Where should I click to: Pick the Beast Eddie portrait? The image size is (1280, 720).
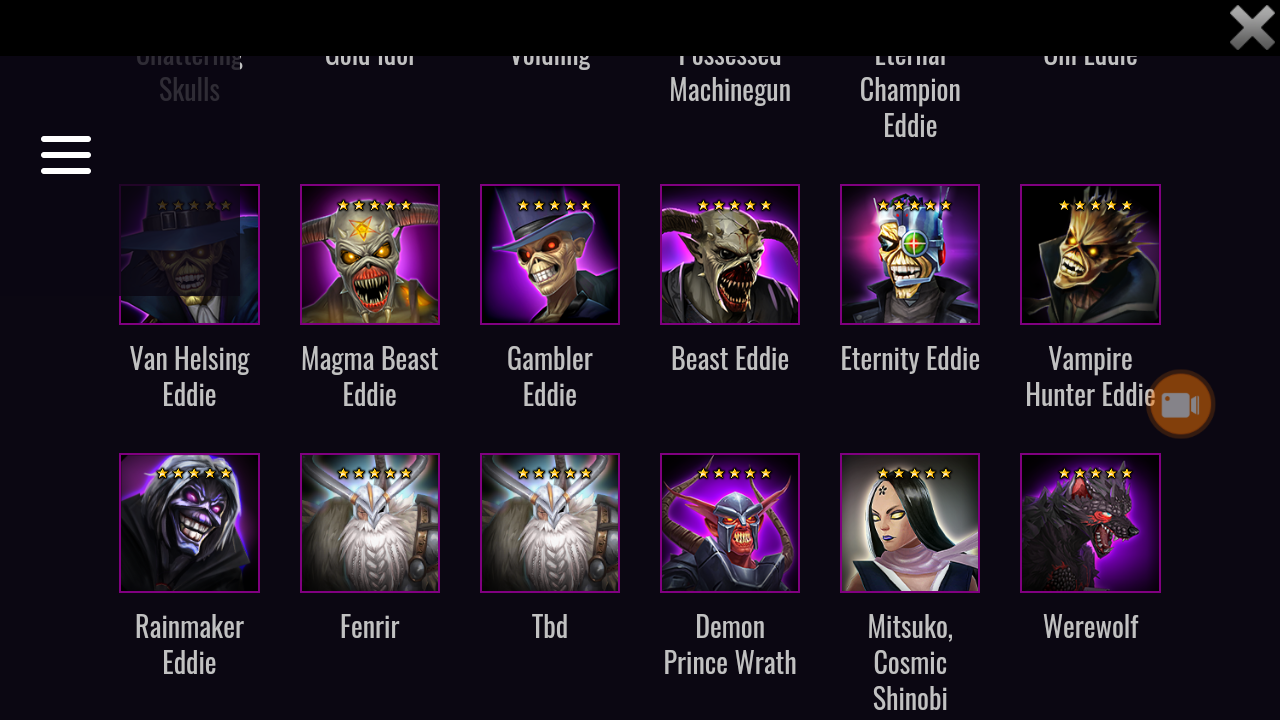click(x=730, y=254)
